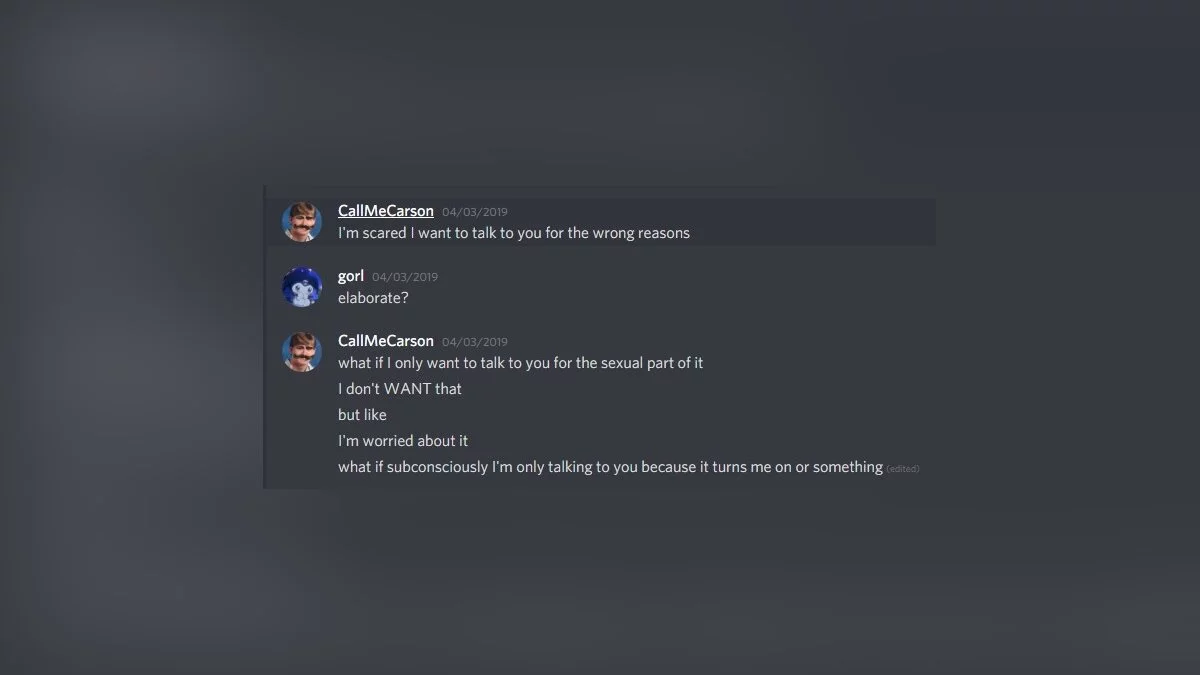1200x675 pixels.
Task: Click CallMeCarson's avatar beside the 'what if I only' message
Action: (301, 352)
